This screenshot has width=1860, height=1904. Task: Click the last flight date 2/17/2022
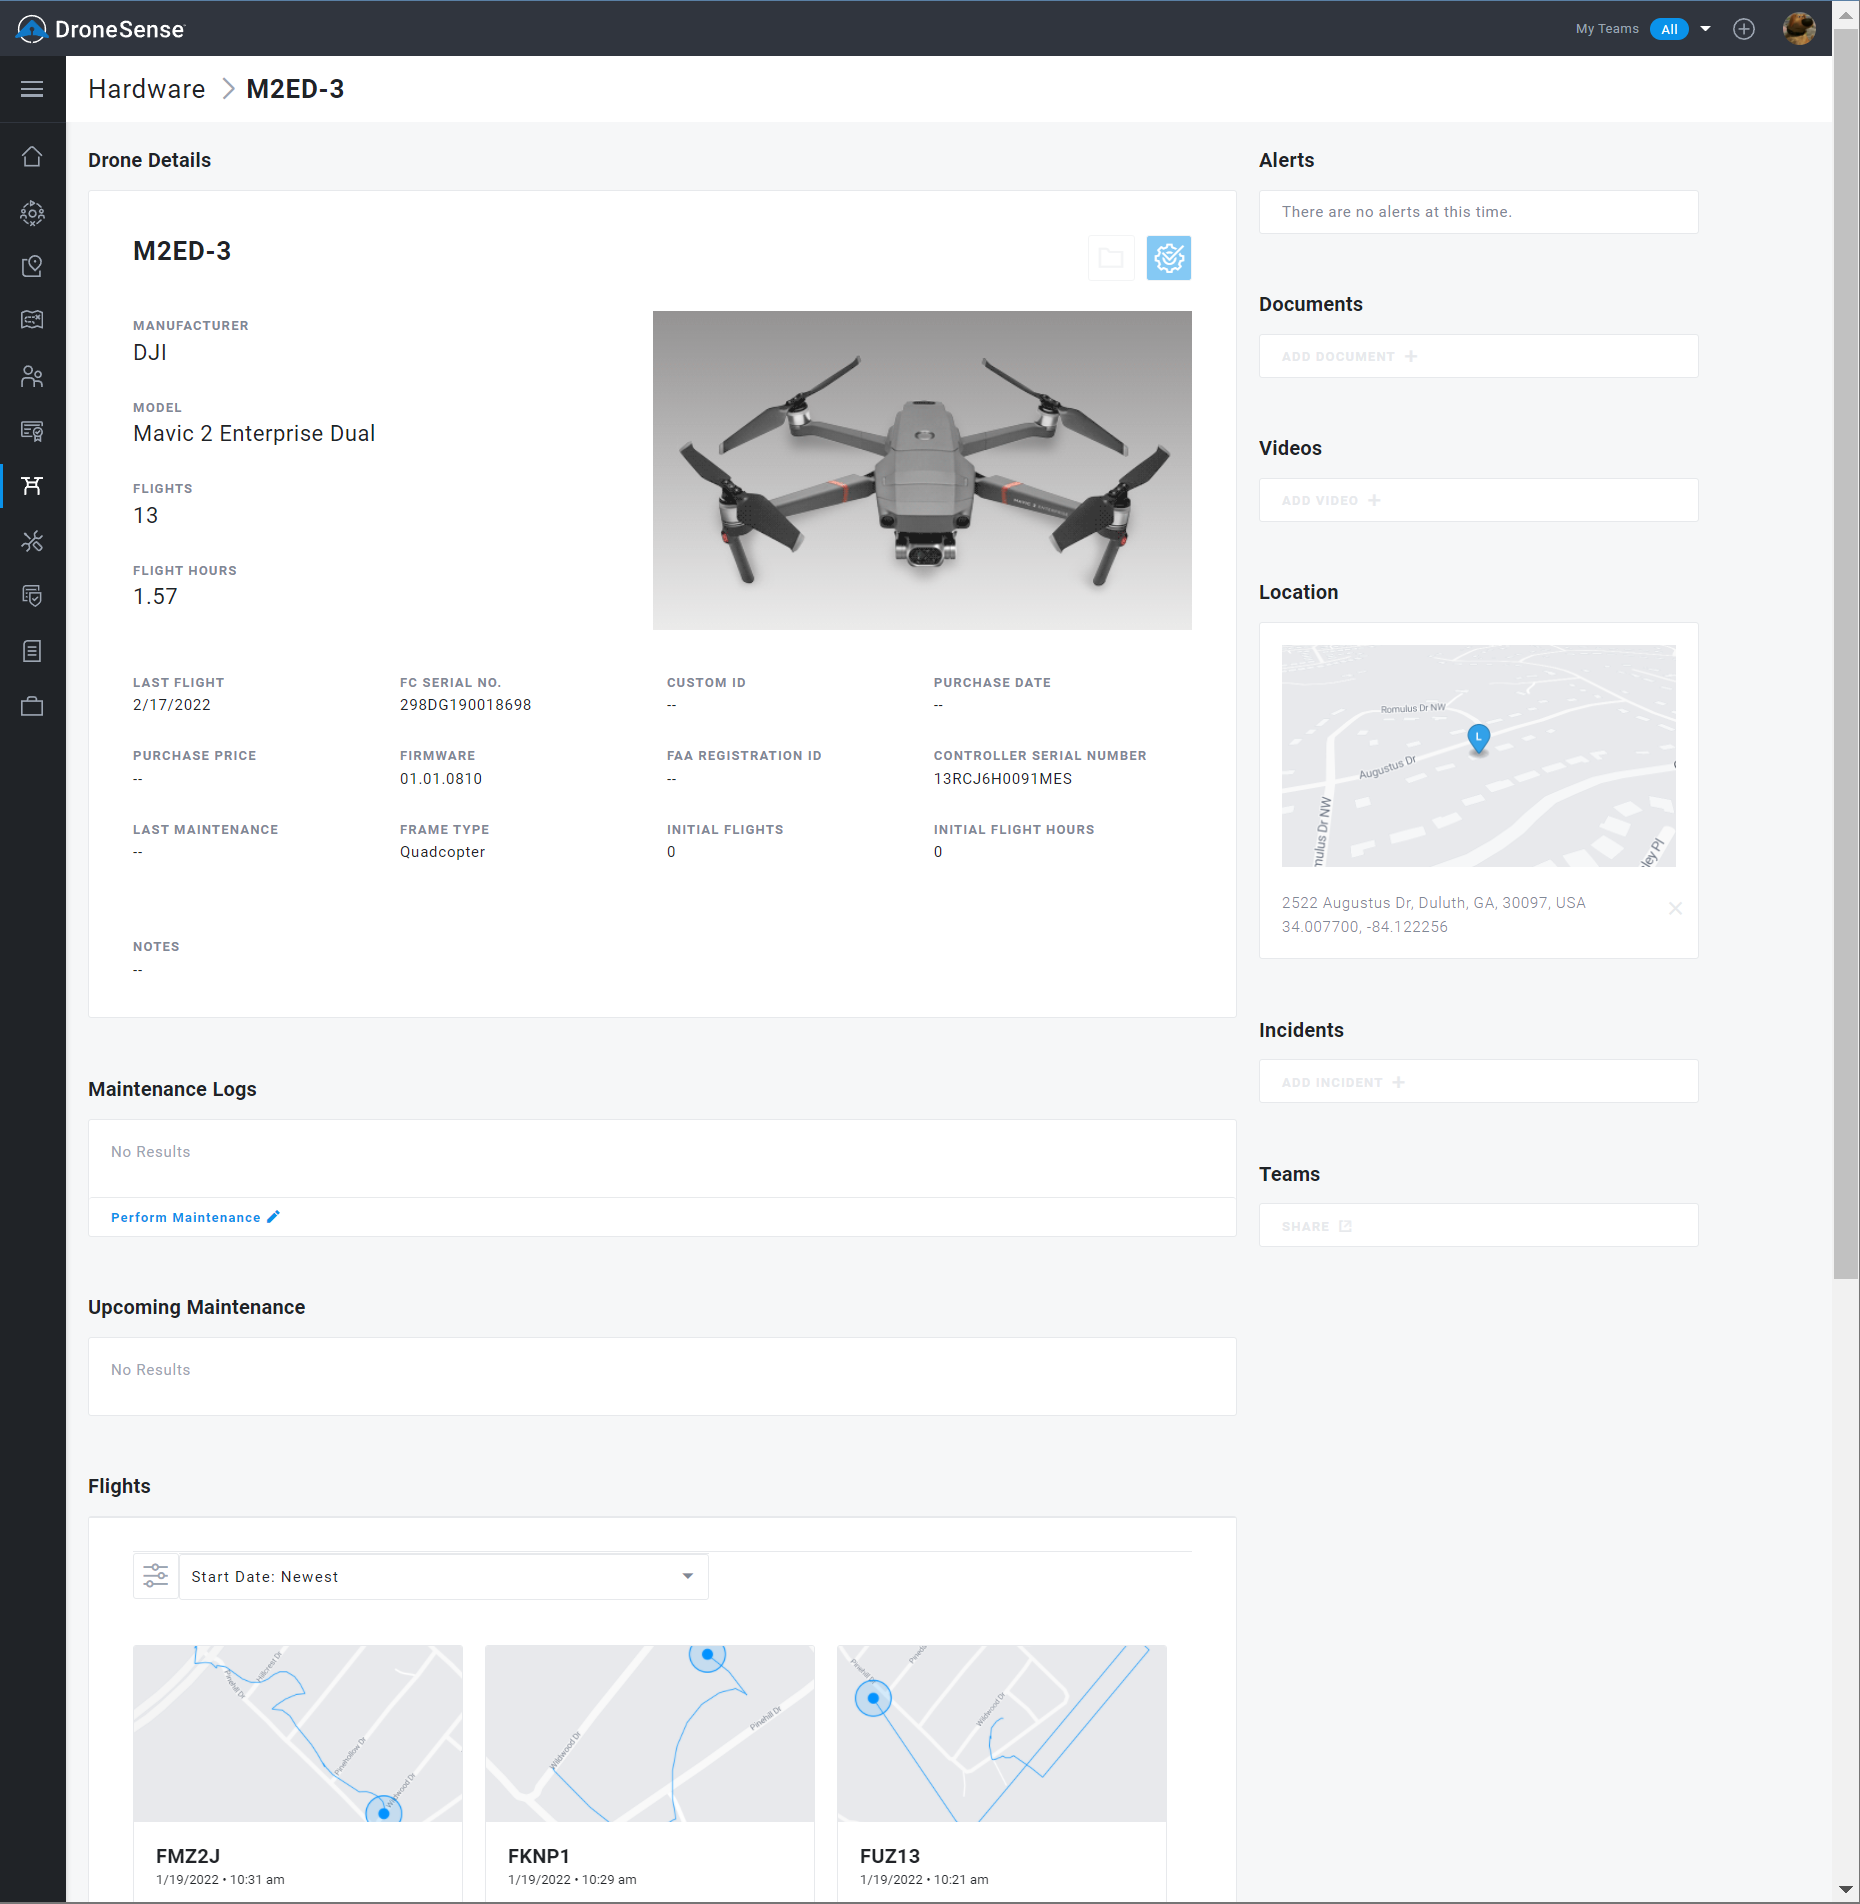(172, 704)
